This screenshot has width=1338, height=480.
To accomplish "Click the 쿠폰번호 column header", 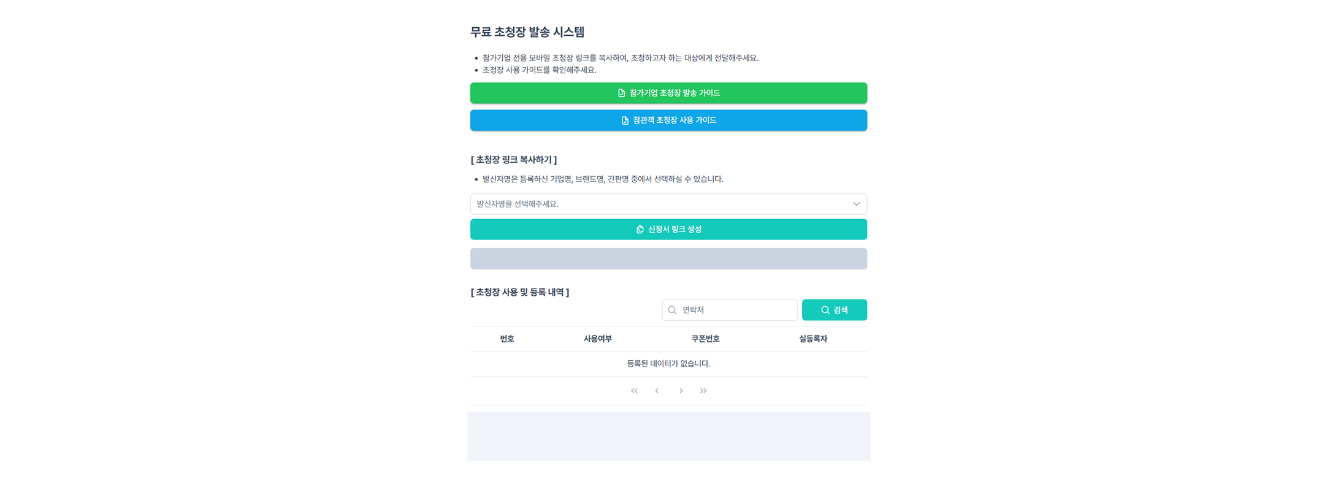I will pos(705,339).
